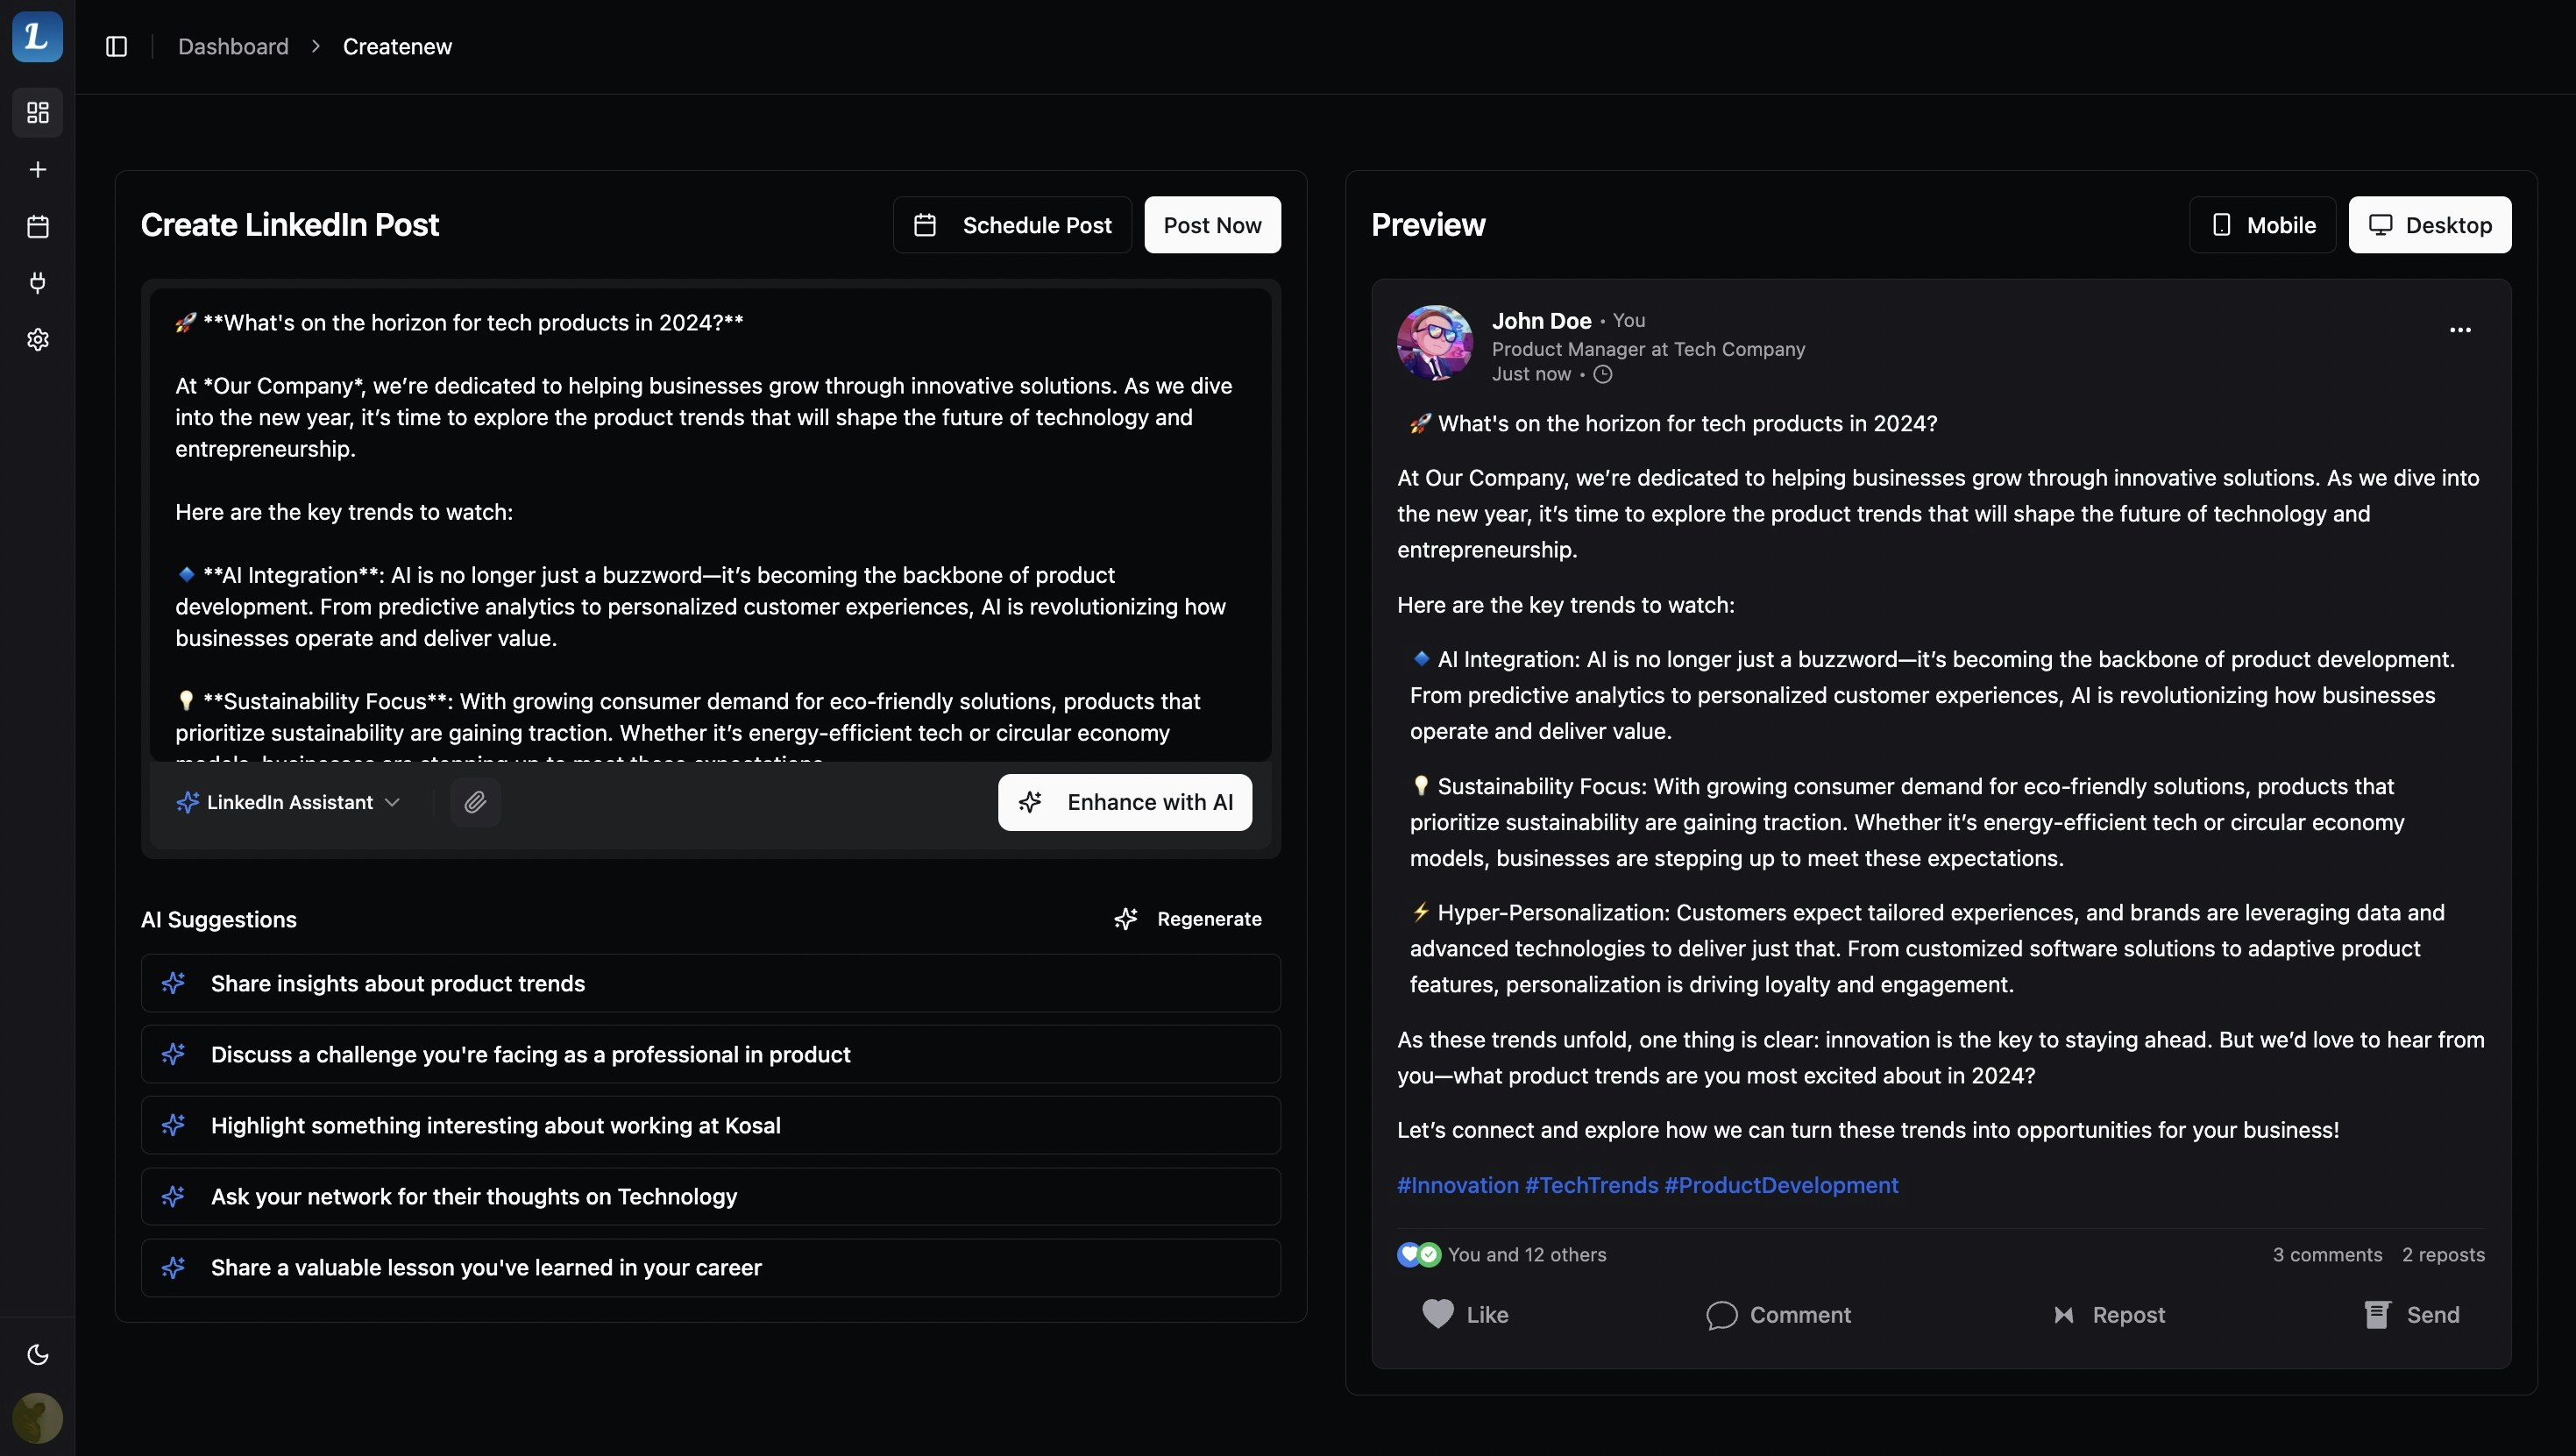Regenerate the AI suggestions

[1188, 919]
